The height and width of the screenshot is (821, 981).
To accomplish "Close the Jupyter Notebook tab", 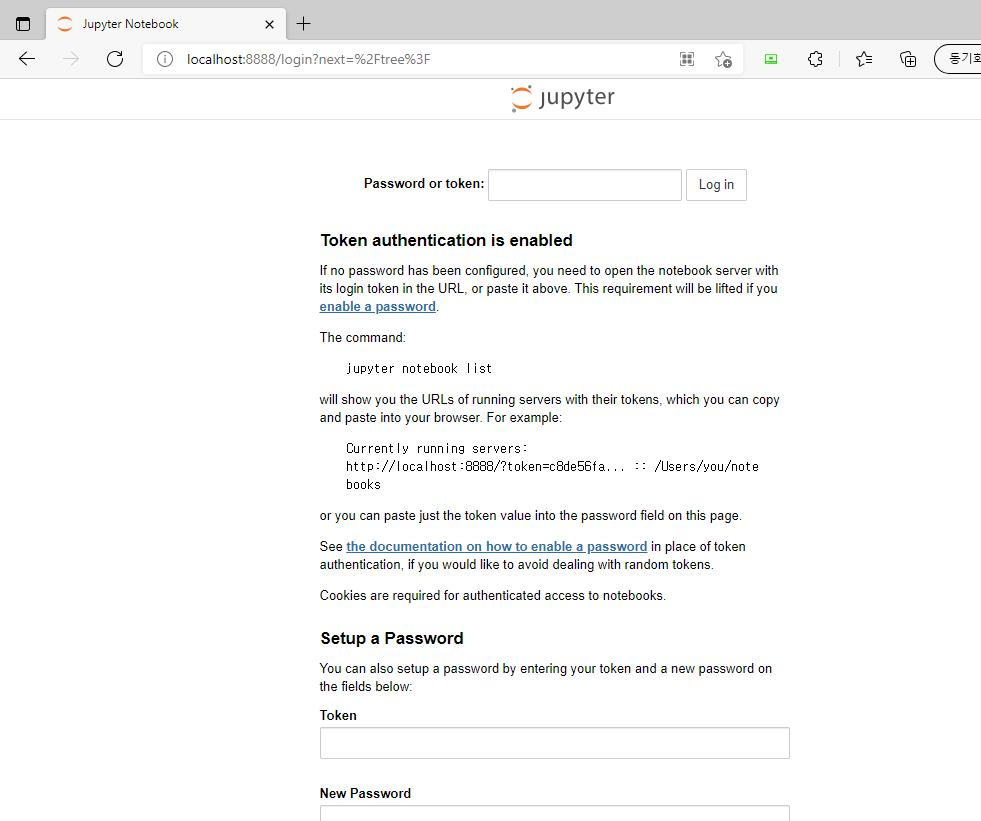I will (269, 24).
